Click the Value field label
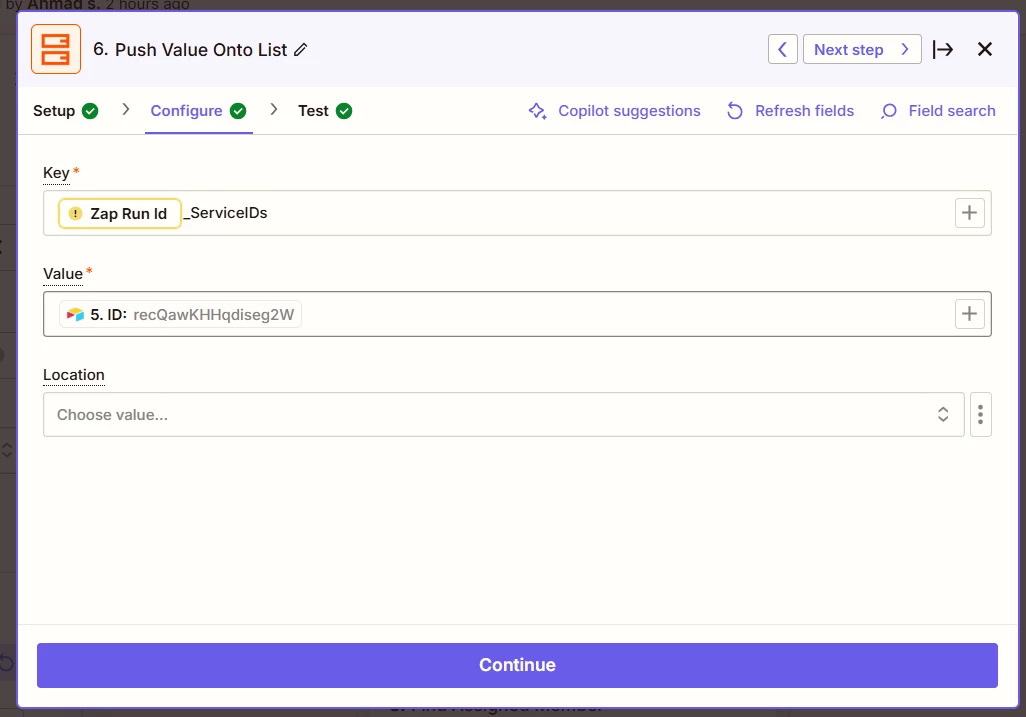1026x717 pixels. (x=63, y=274)
